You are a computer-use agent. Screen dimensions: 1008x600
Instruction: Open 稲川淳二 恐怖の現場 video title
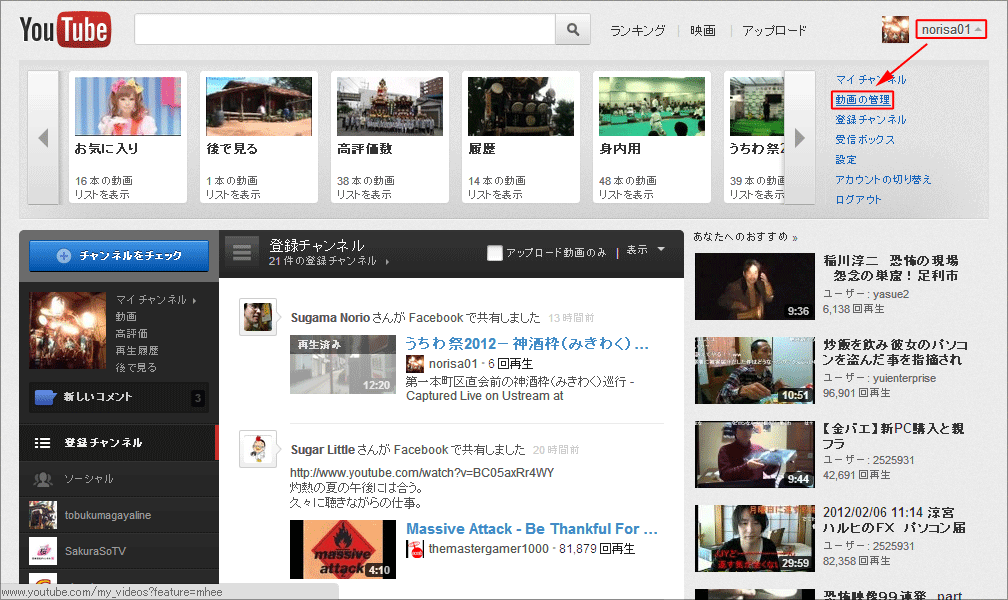click(x=891, y=268)
